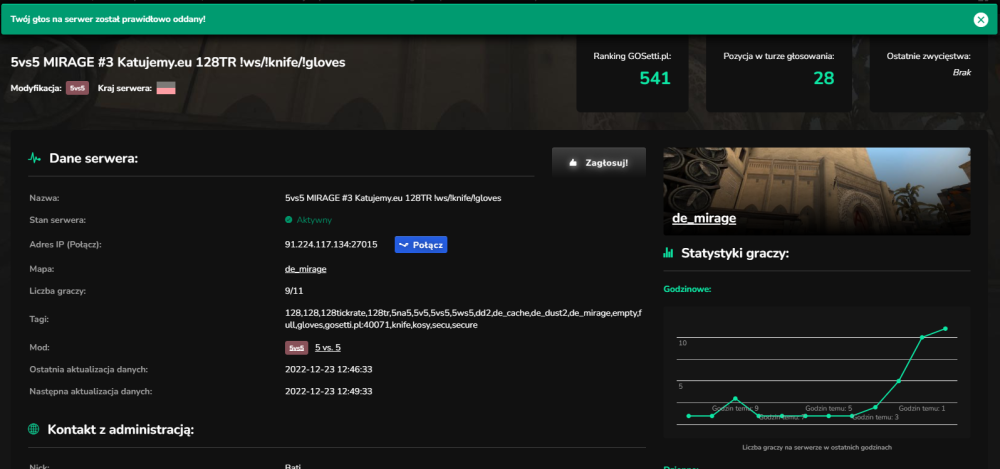Click the voting round position value 28
The width and height of the screenshot is (1000, 469).
(x=823, y=78)
